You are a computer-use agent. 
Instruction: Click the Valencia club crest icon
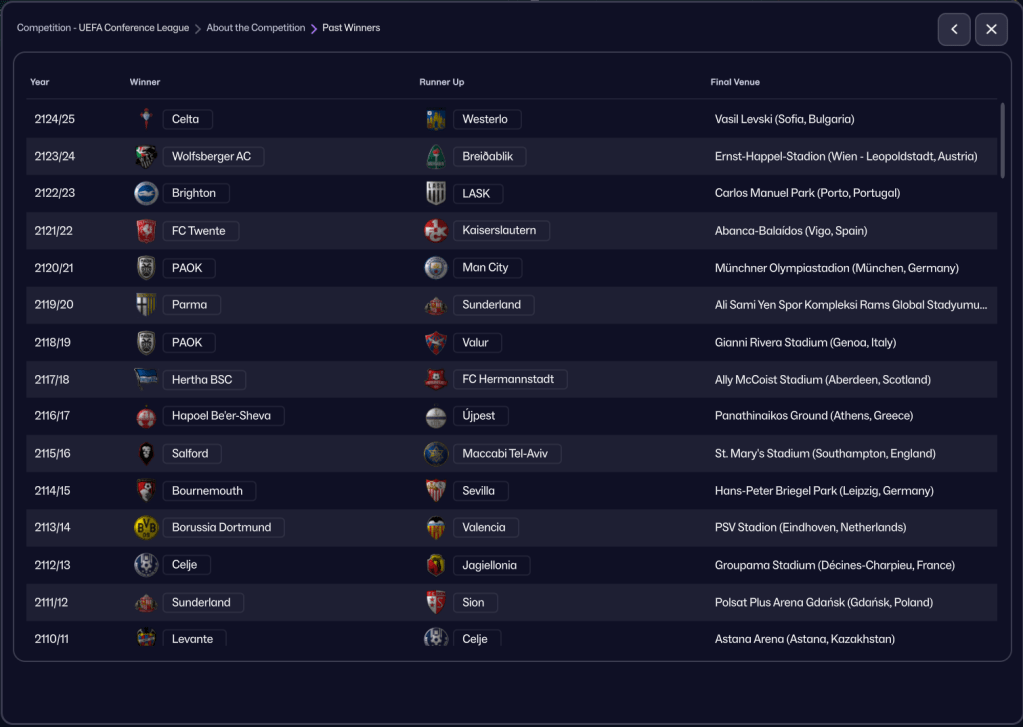tap(436, 527)
